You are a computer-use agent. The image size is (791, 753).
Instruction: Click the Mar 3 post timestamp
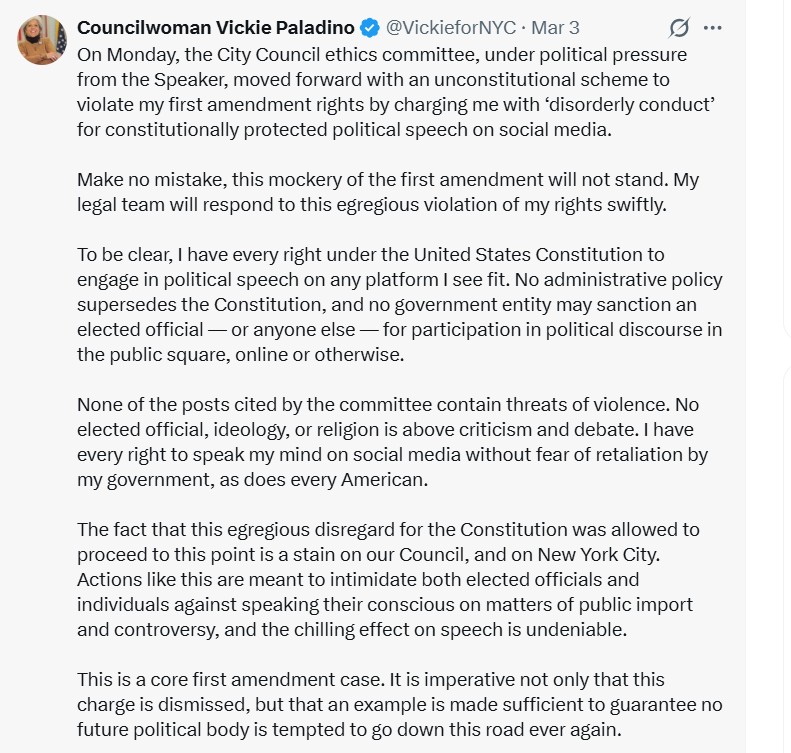tap(555, 27)
